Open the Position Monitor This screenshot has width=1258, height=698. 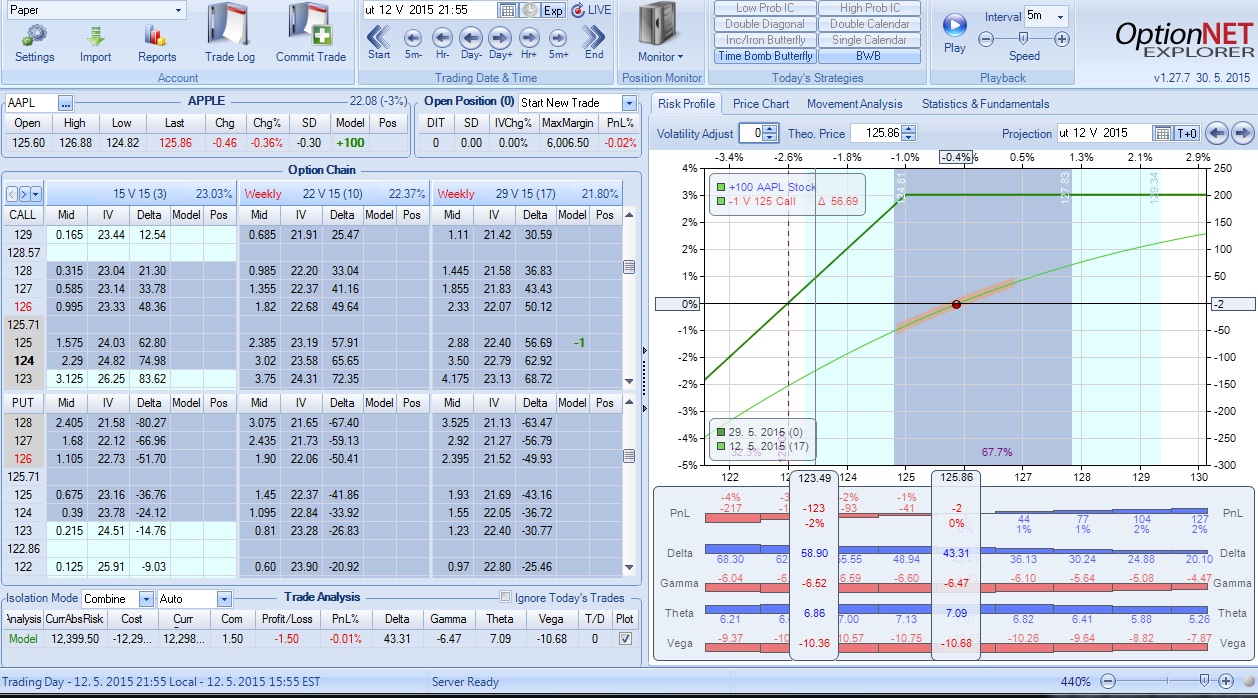point(660,26)
